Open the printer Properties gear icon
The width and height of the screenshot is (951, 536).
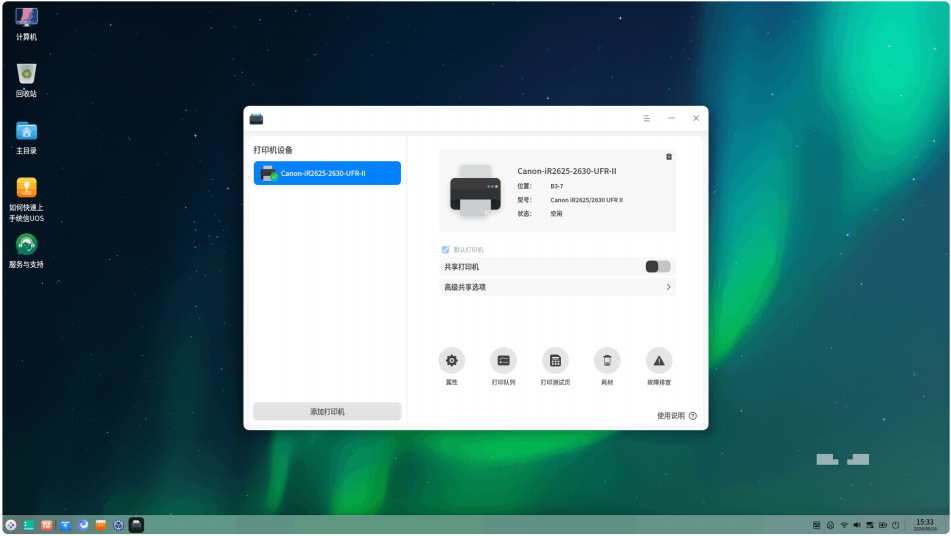(451, 361)
